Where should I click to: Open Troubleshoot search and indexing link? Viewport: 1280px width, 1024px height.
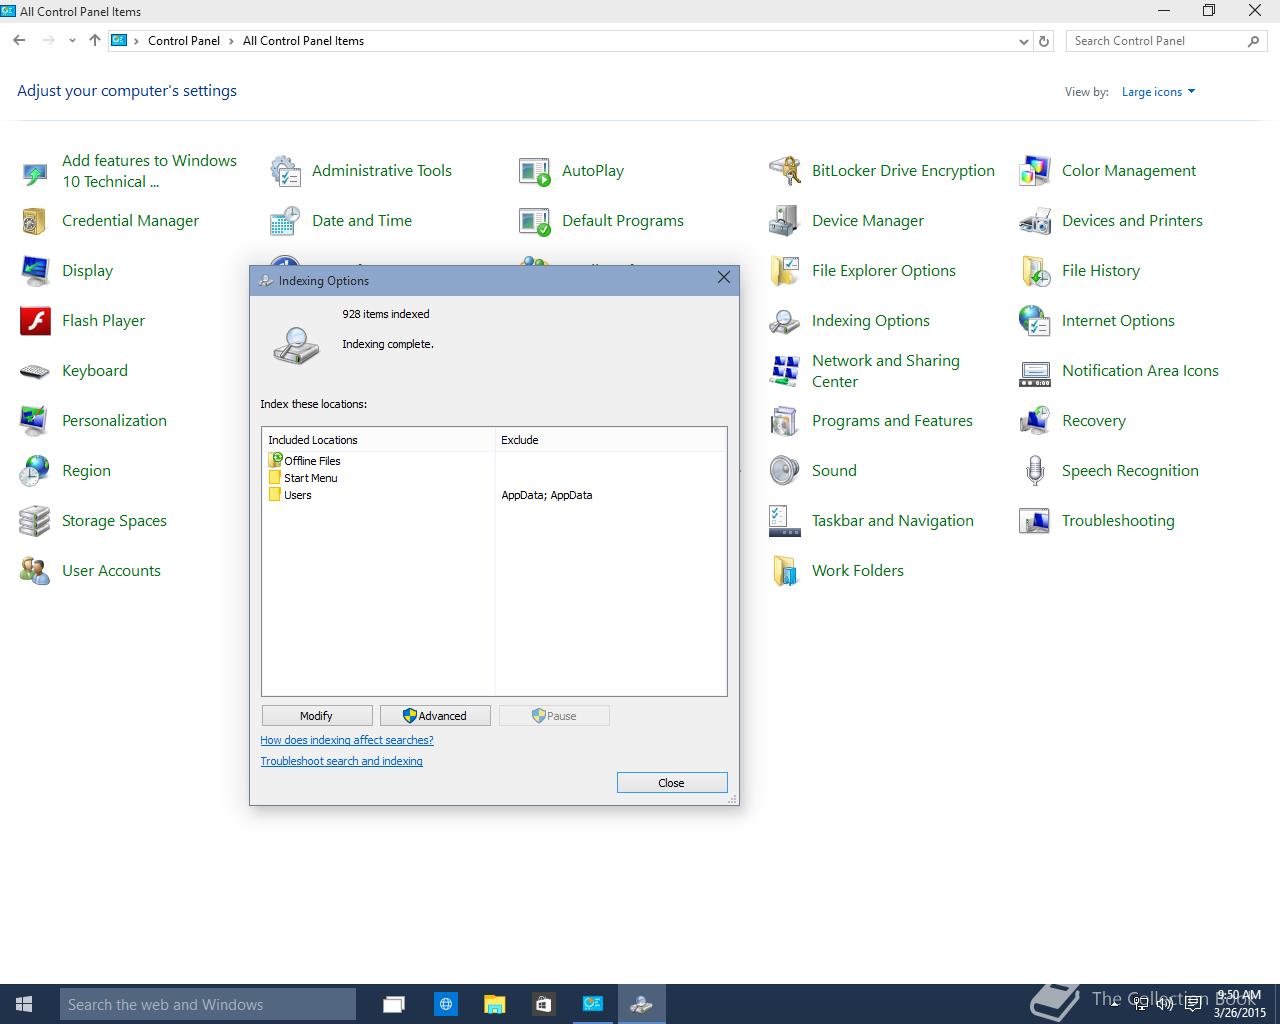(342, 761)
